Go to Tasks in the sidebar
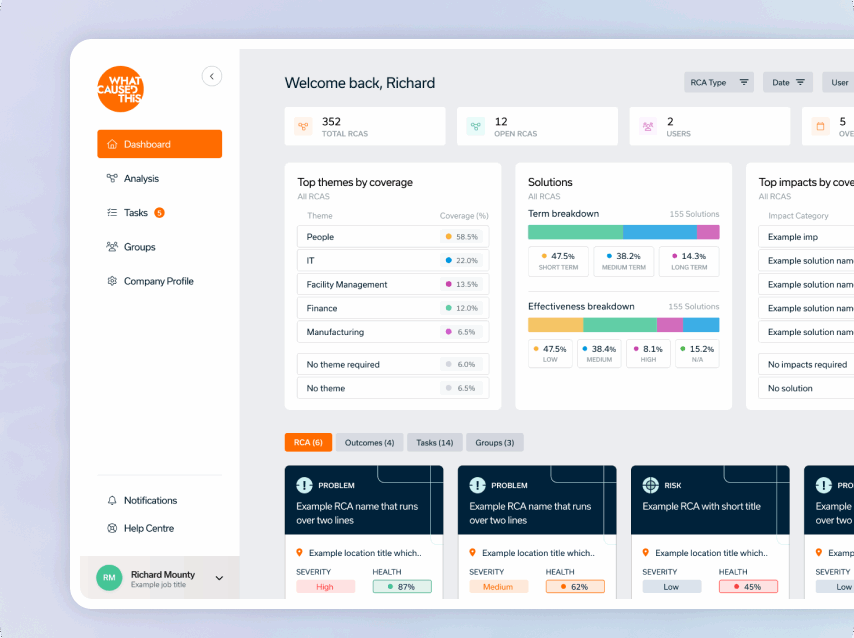Screen dimensions: 854x638 tap(136, 213)
